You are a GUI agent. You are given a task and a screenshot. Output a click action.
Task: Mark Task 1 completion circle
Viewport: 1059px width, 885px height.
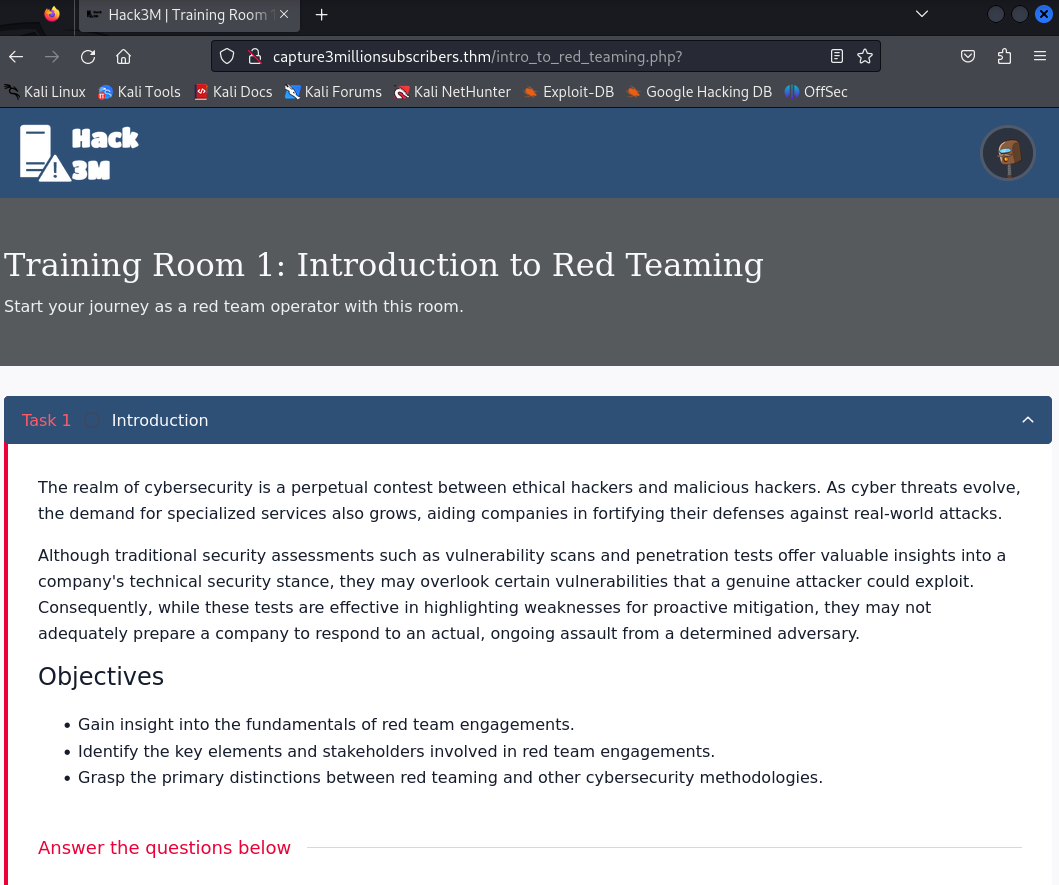click(92, 421)
